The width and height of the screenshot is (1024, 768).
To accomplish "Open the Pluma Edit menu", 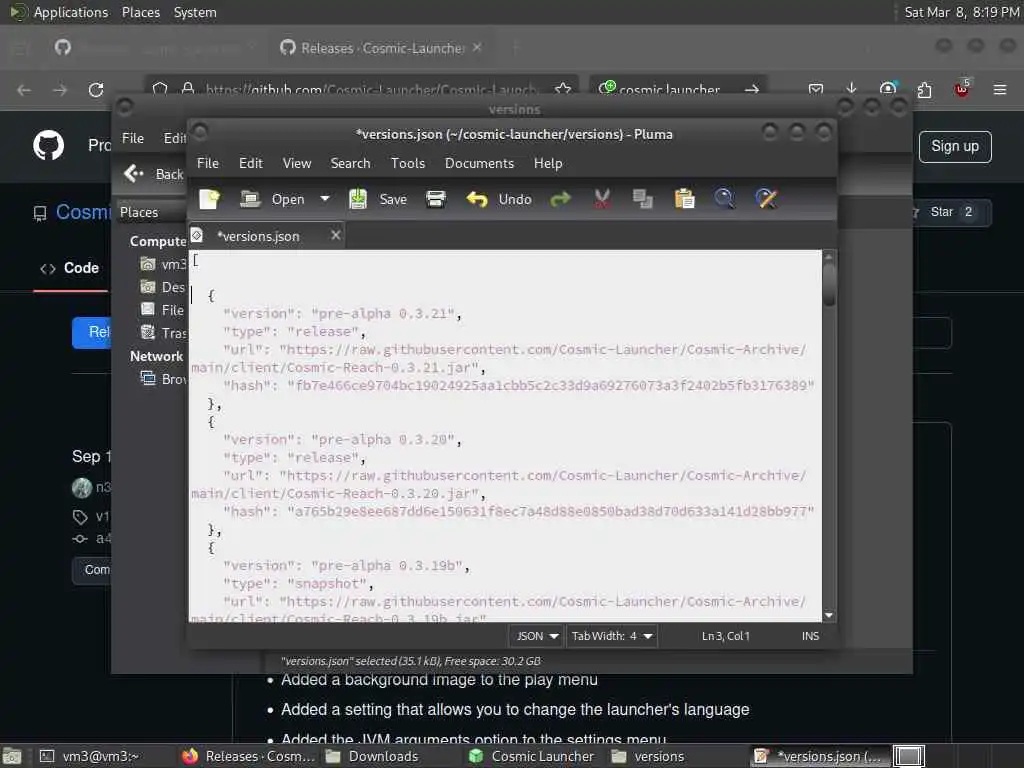I will [251, 163].
